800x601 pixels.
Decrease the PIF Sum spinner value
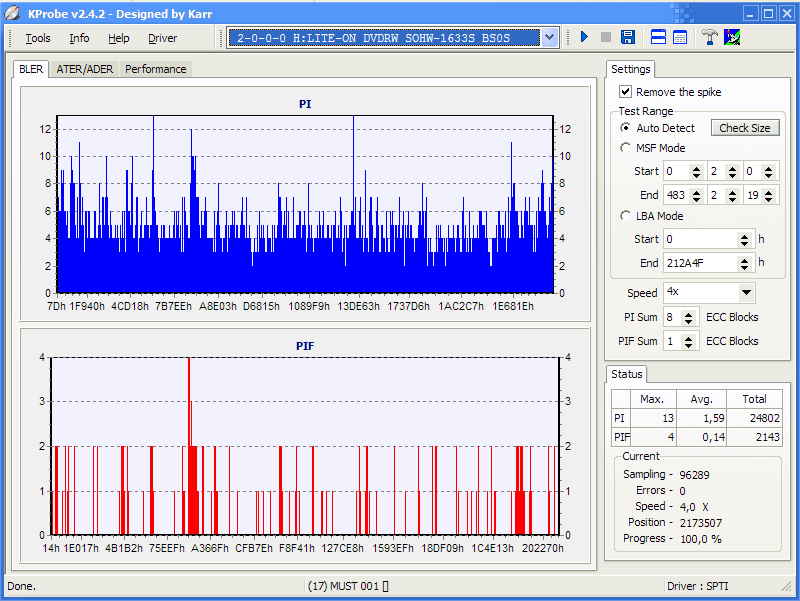click(689, 346)
